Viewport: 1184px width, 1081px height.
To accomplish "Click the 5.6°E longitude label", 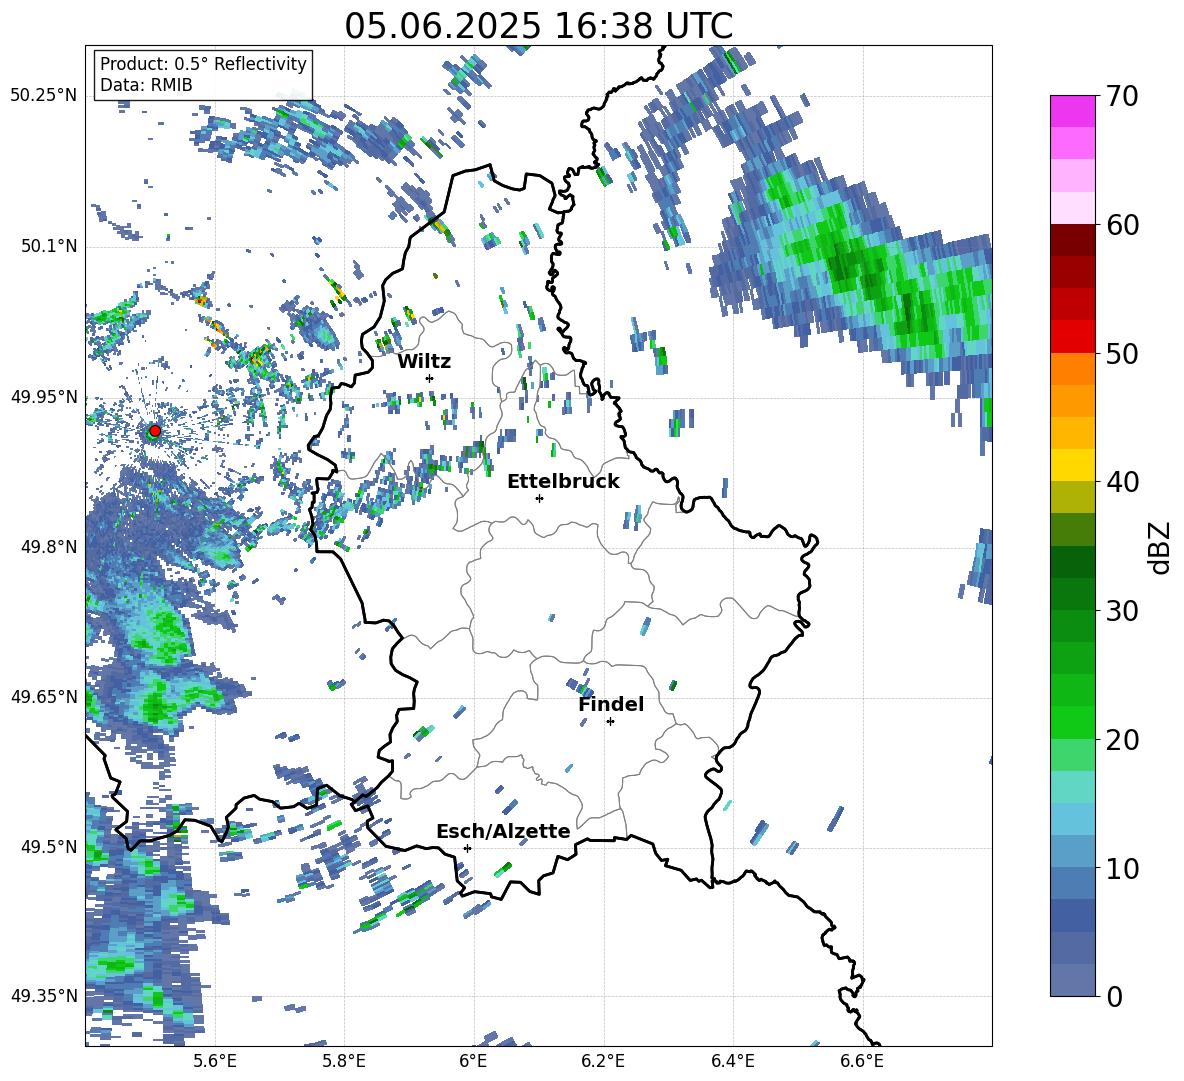I will click(x=215, y=1061).
